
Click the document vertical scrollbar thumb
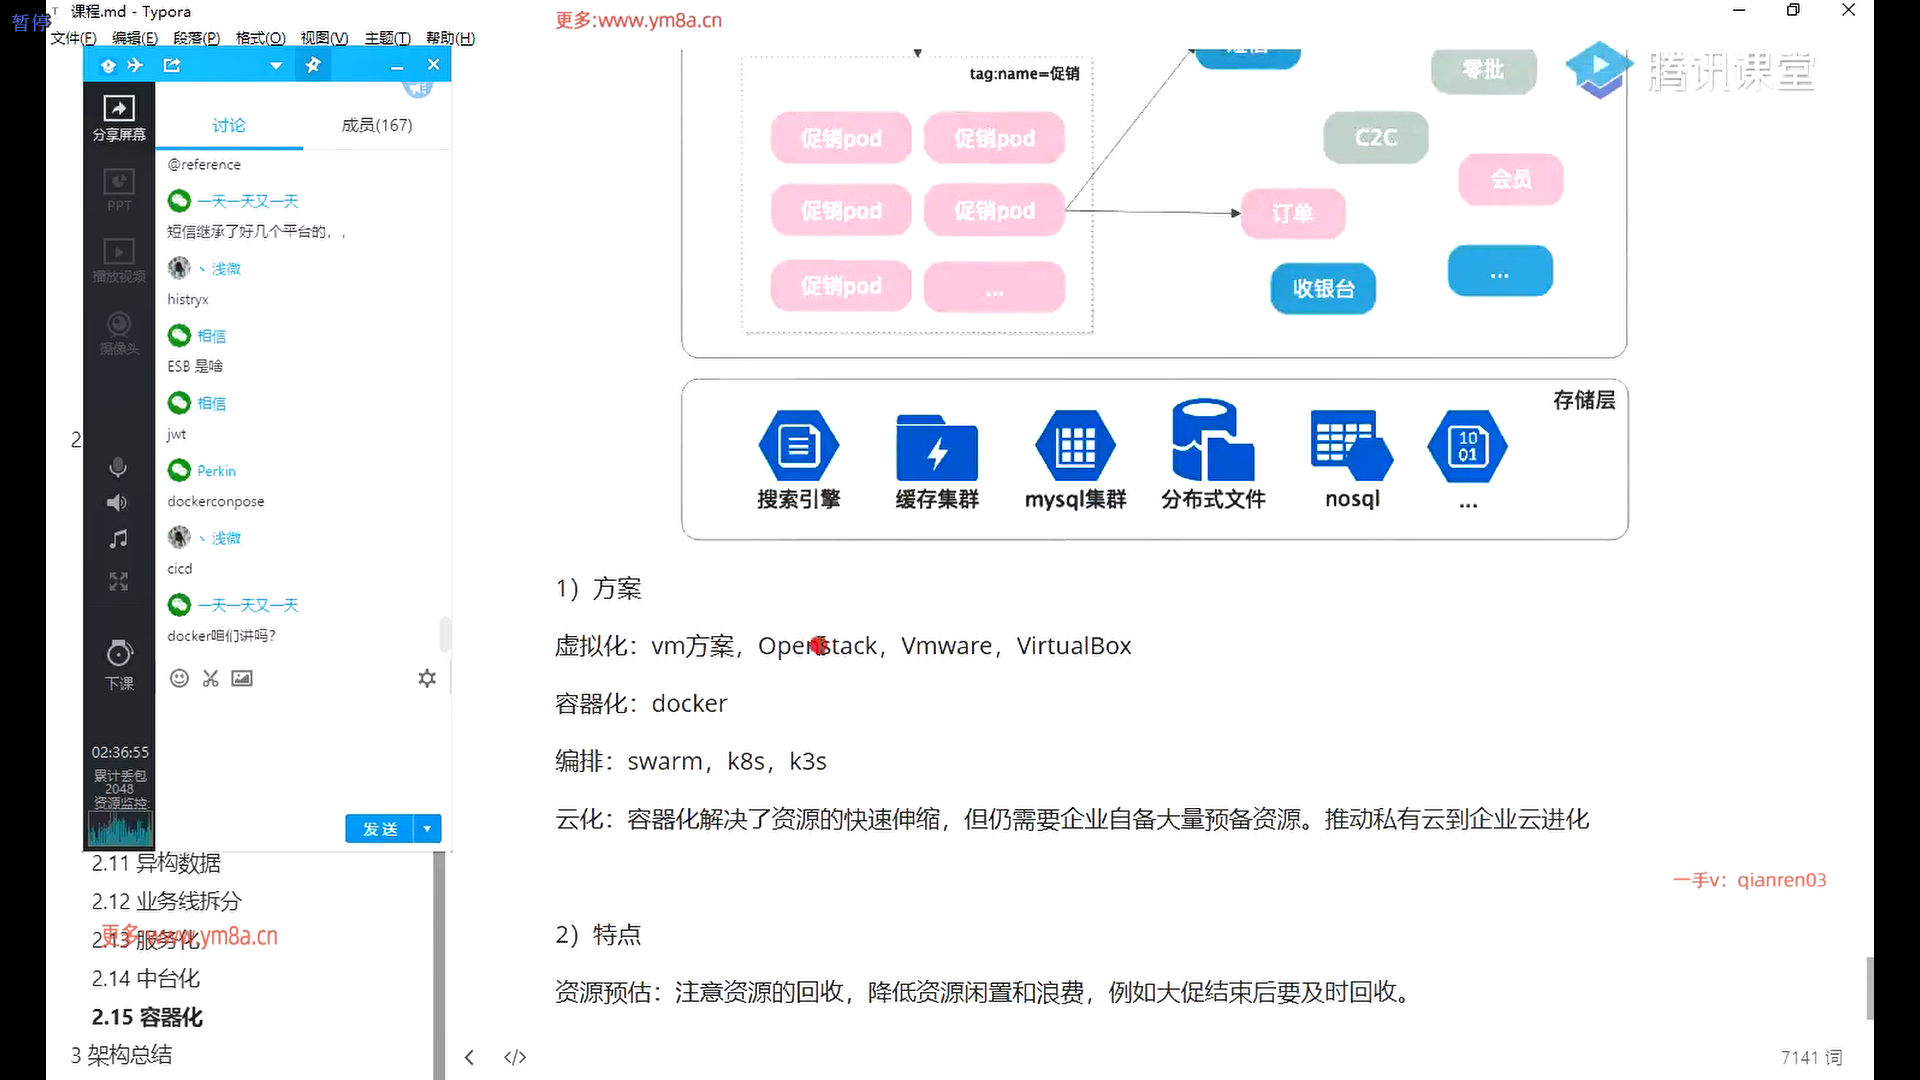1869,987
